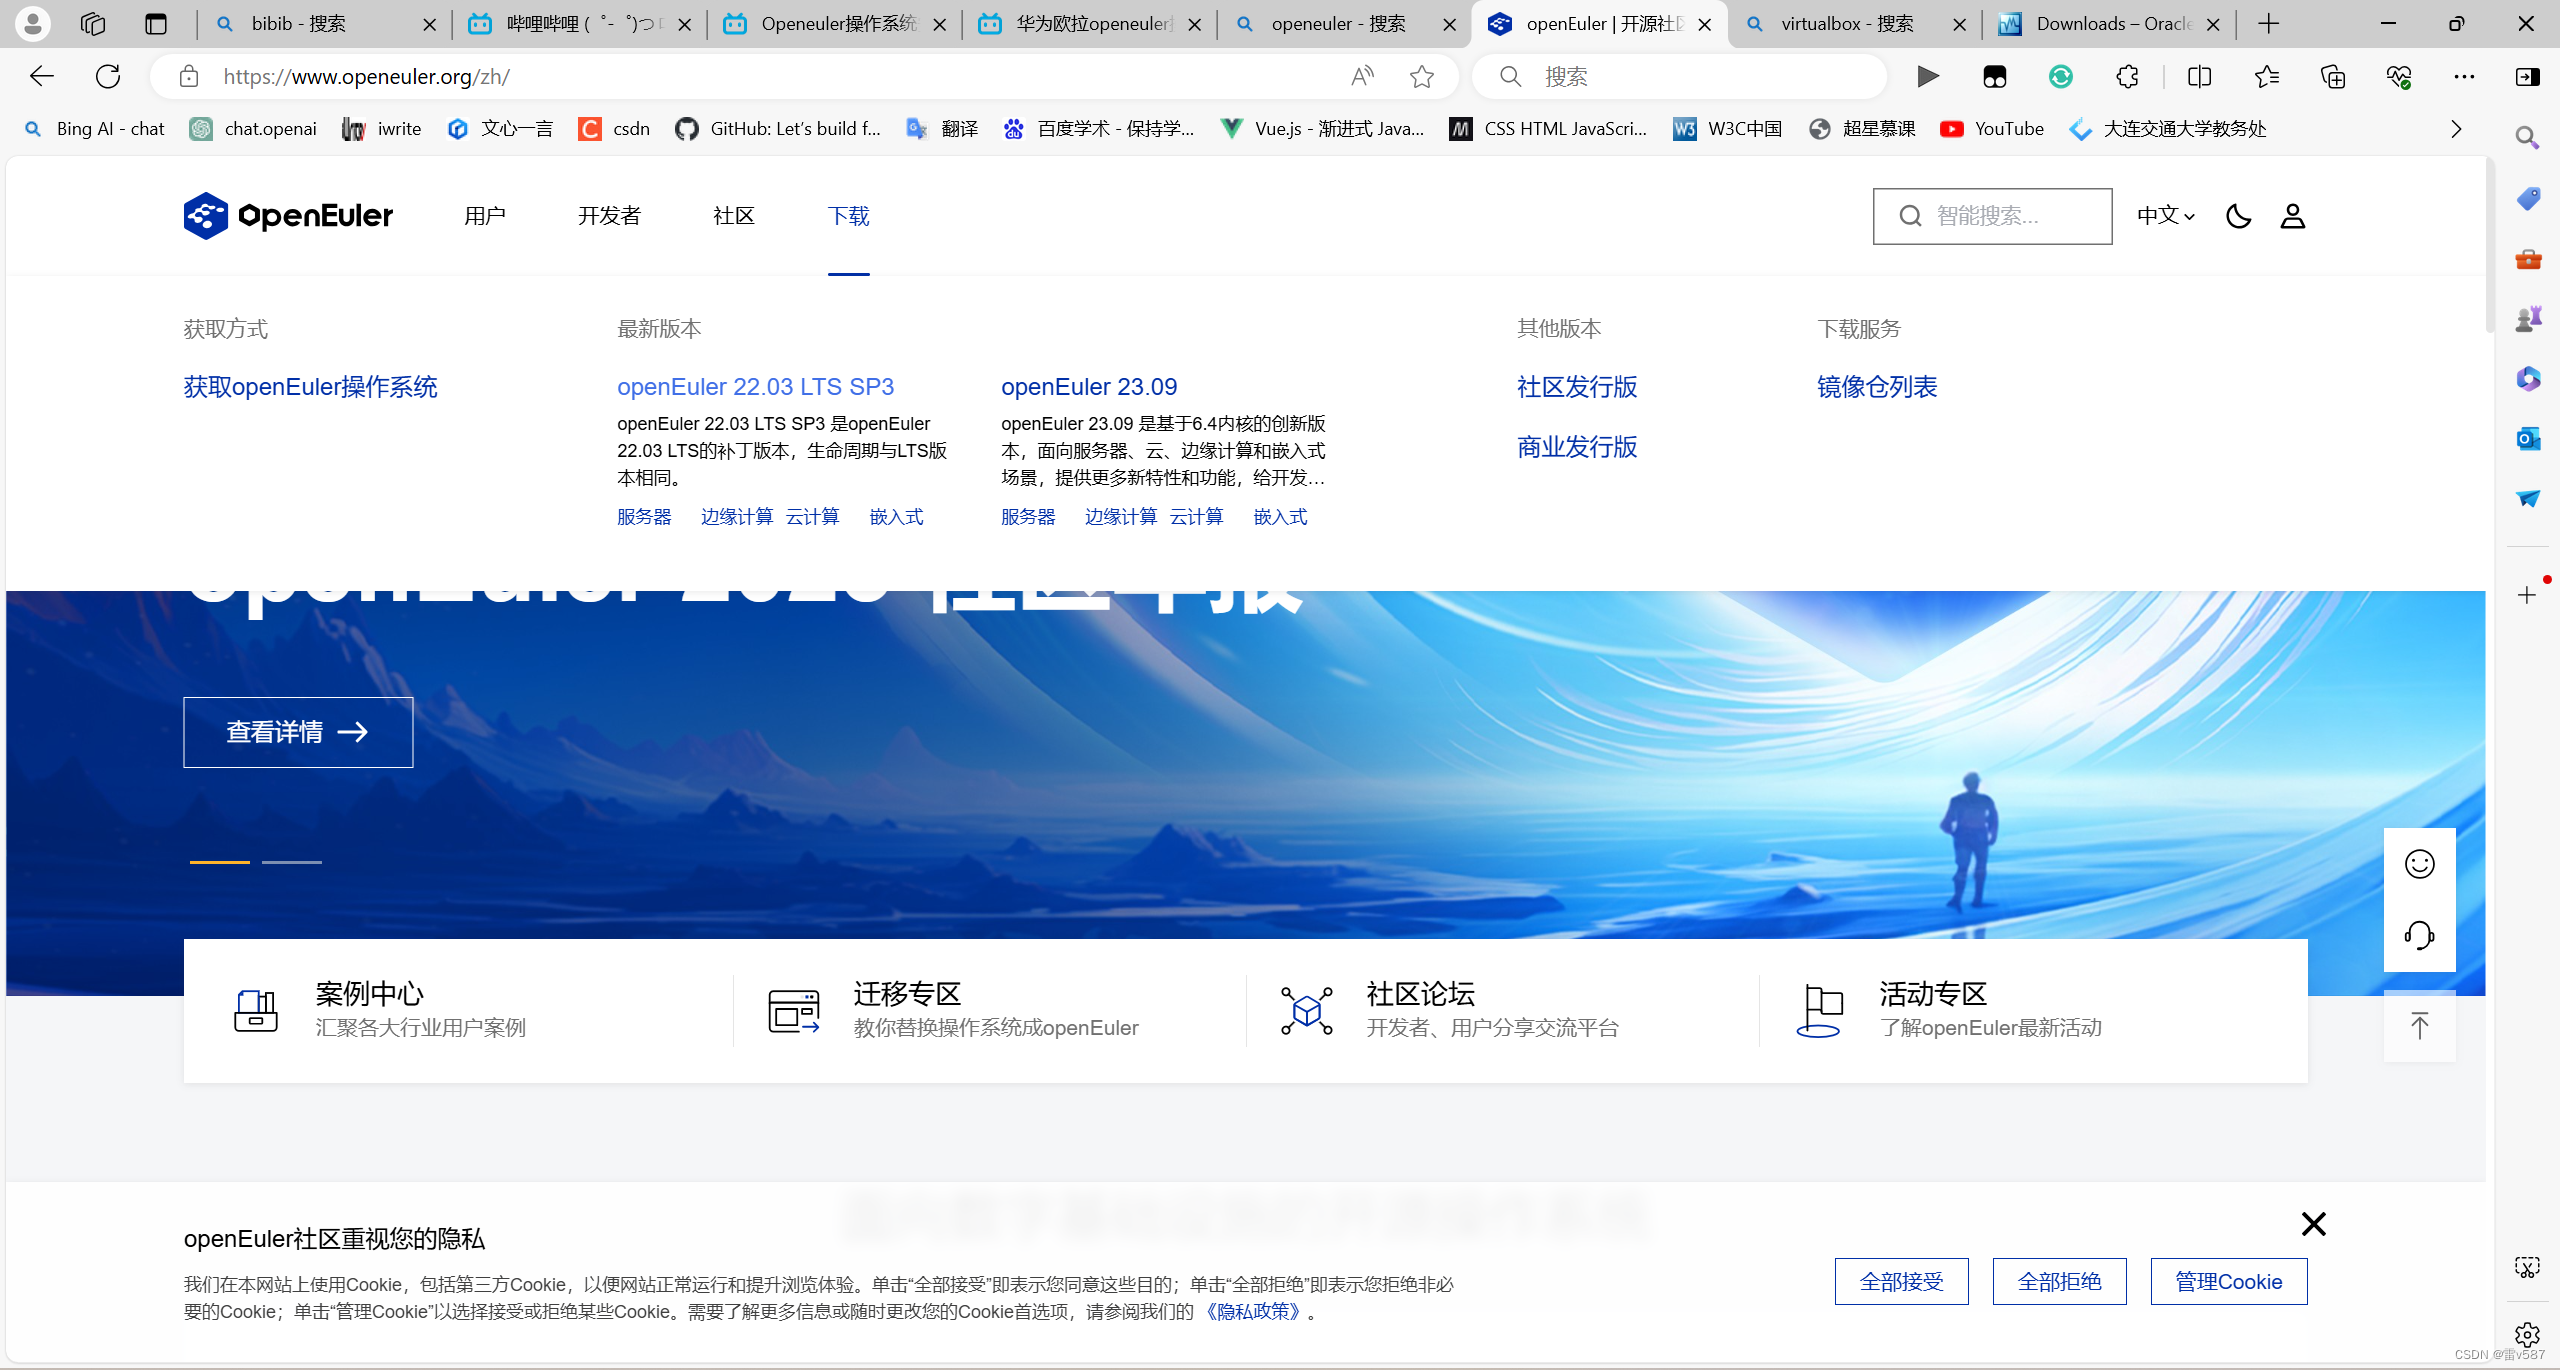Image resolution: width=2560 pixels, height=1370 pixels.
Task: Click the back-to-top arrow button
Action: click(x=2419, y=1026)
